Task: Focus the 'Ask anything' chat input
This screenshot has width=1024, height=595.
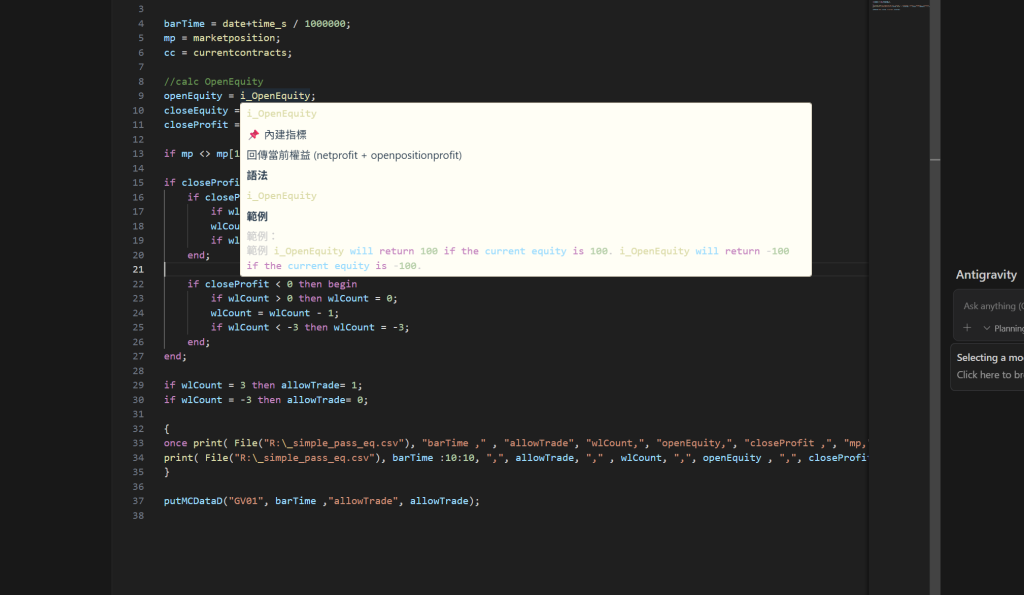Action: (x=990, y=306)
